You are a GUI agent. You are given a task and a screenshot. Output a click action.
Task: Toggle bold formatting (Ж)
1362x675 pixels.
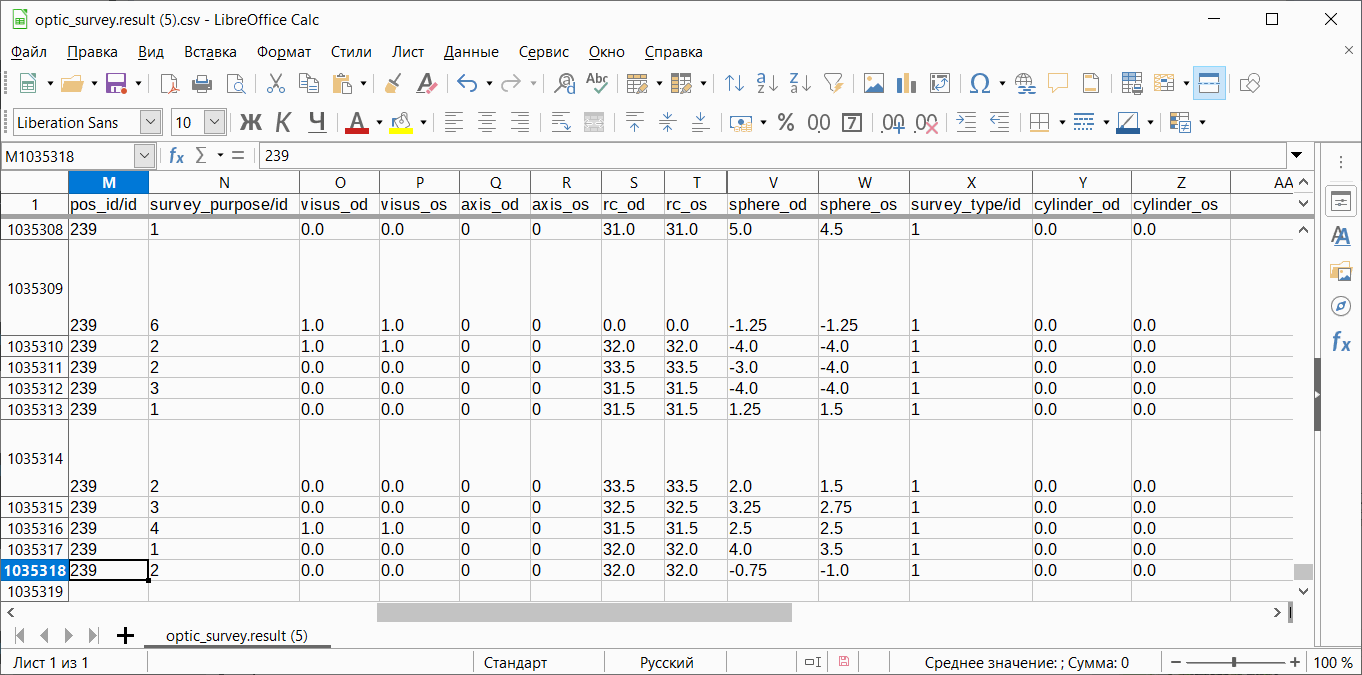(250, 122)
